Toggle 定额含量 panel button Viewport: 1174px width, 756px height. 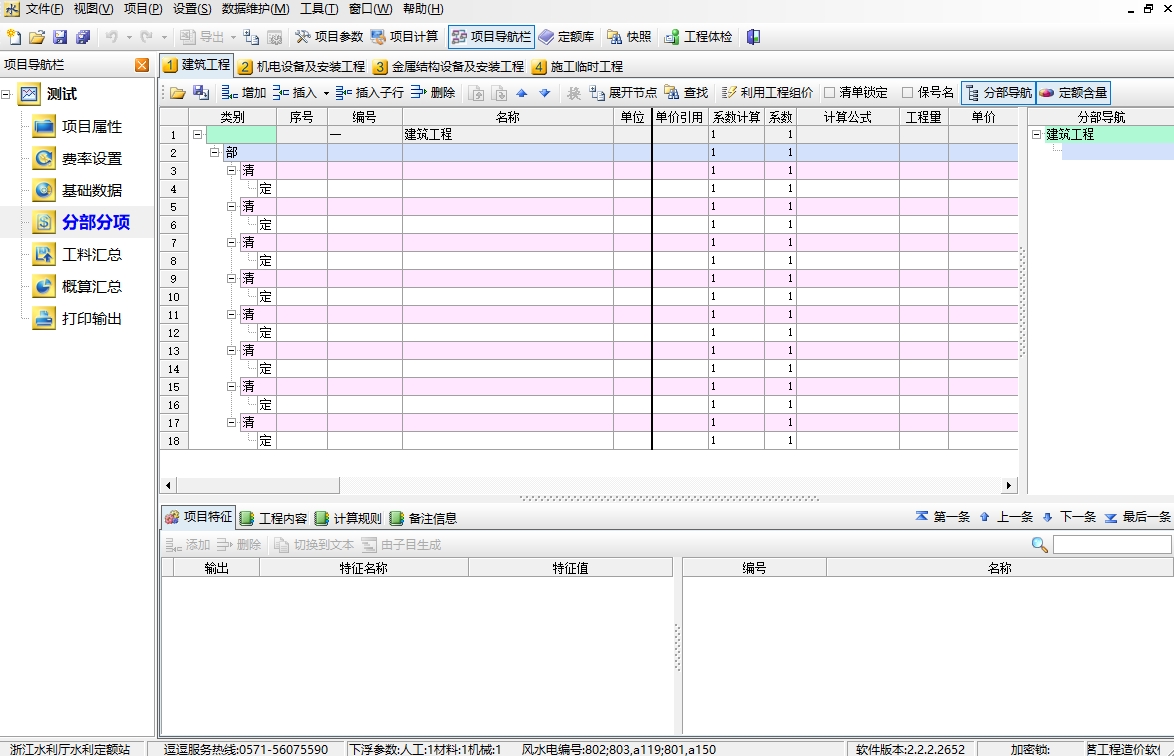(1073, 93)
